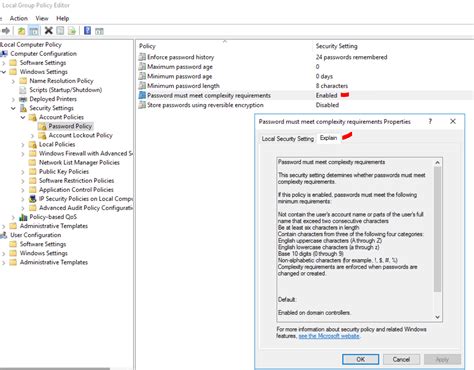
Task: Expand the Local Policies node
Action: pos(23,145)
